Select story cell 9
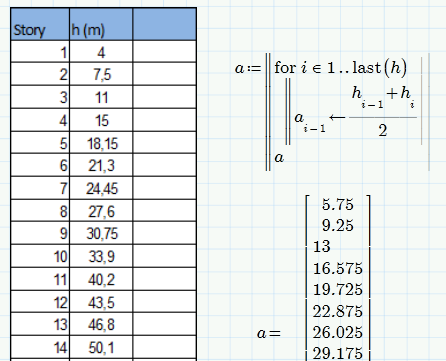Viewport: 446px width, 361px height. click(x=40, y=233)
